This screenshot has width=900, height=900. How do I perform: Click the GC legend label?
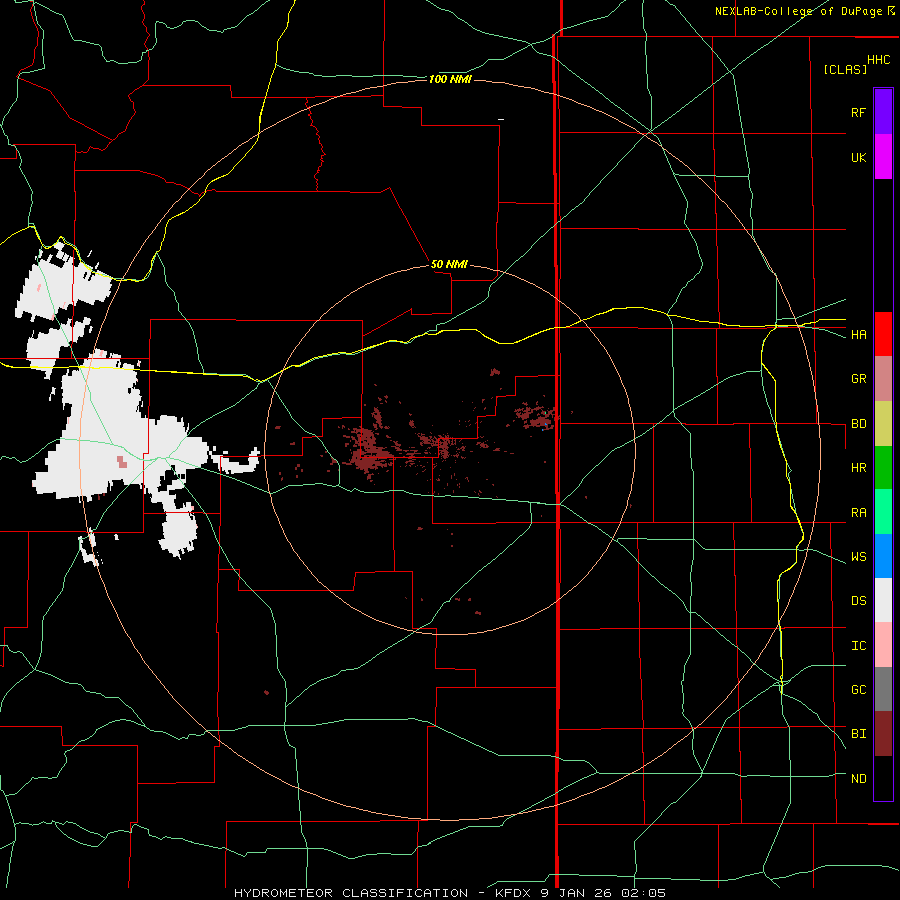858,690
